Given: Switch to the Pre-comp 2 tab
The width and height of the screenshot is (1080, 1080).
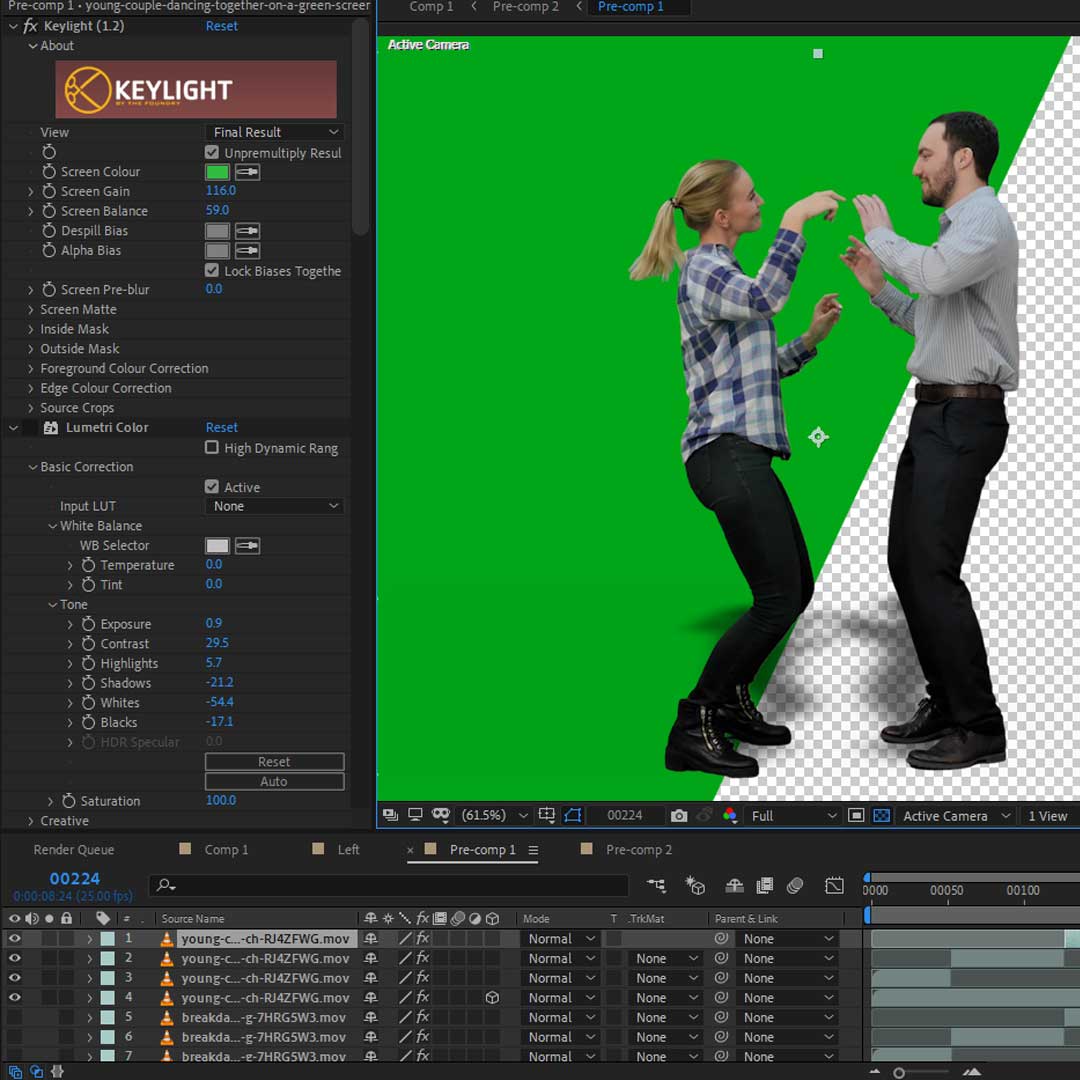Looking at the screenshot, I should point(641,849).
